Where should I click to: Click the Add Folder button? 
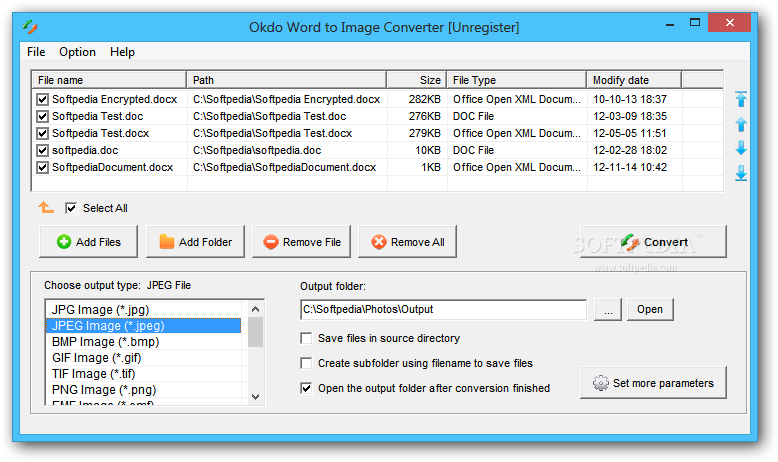(195, 242)
